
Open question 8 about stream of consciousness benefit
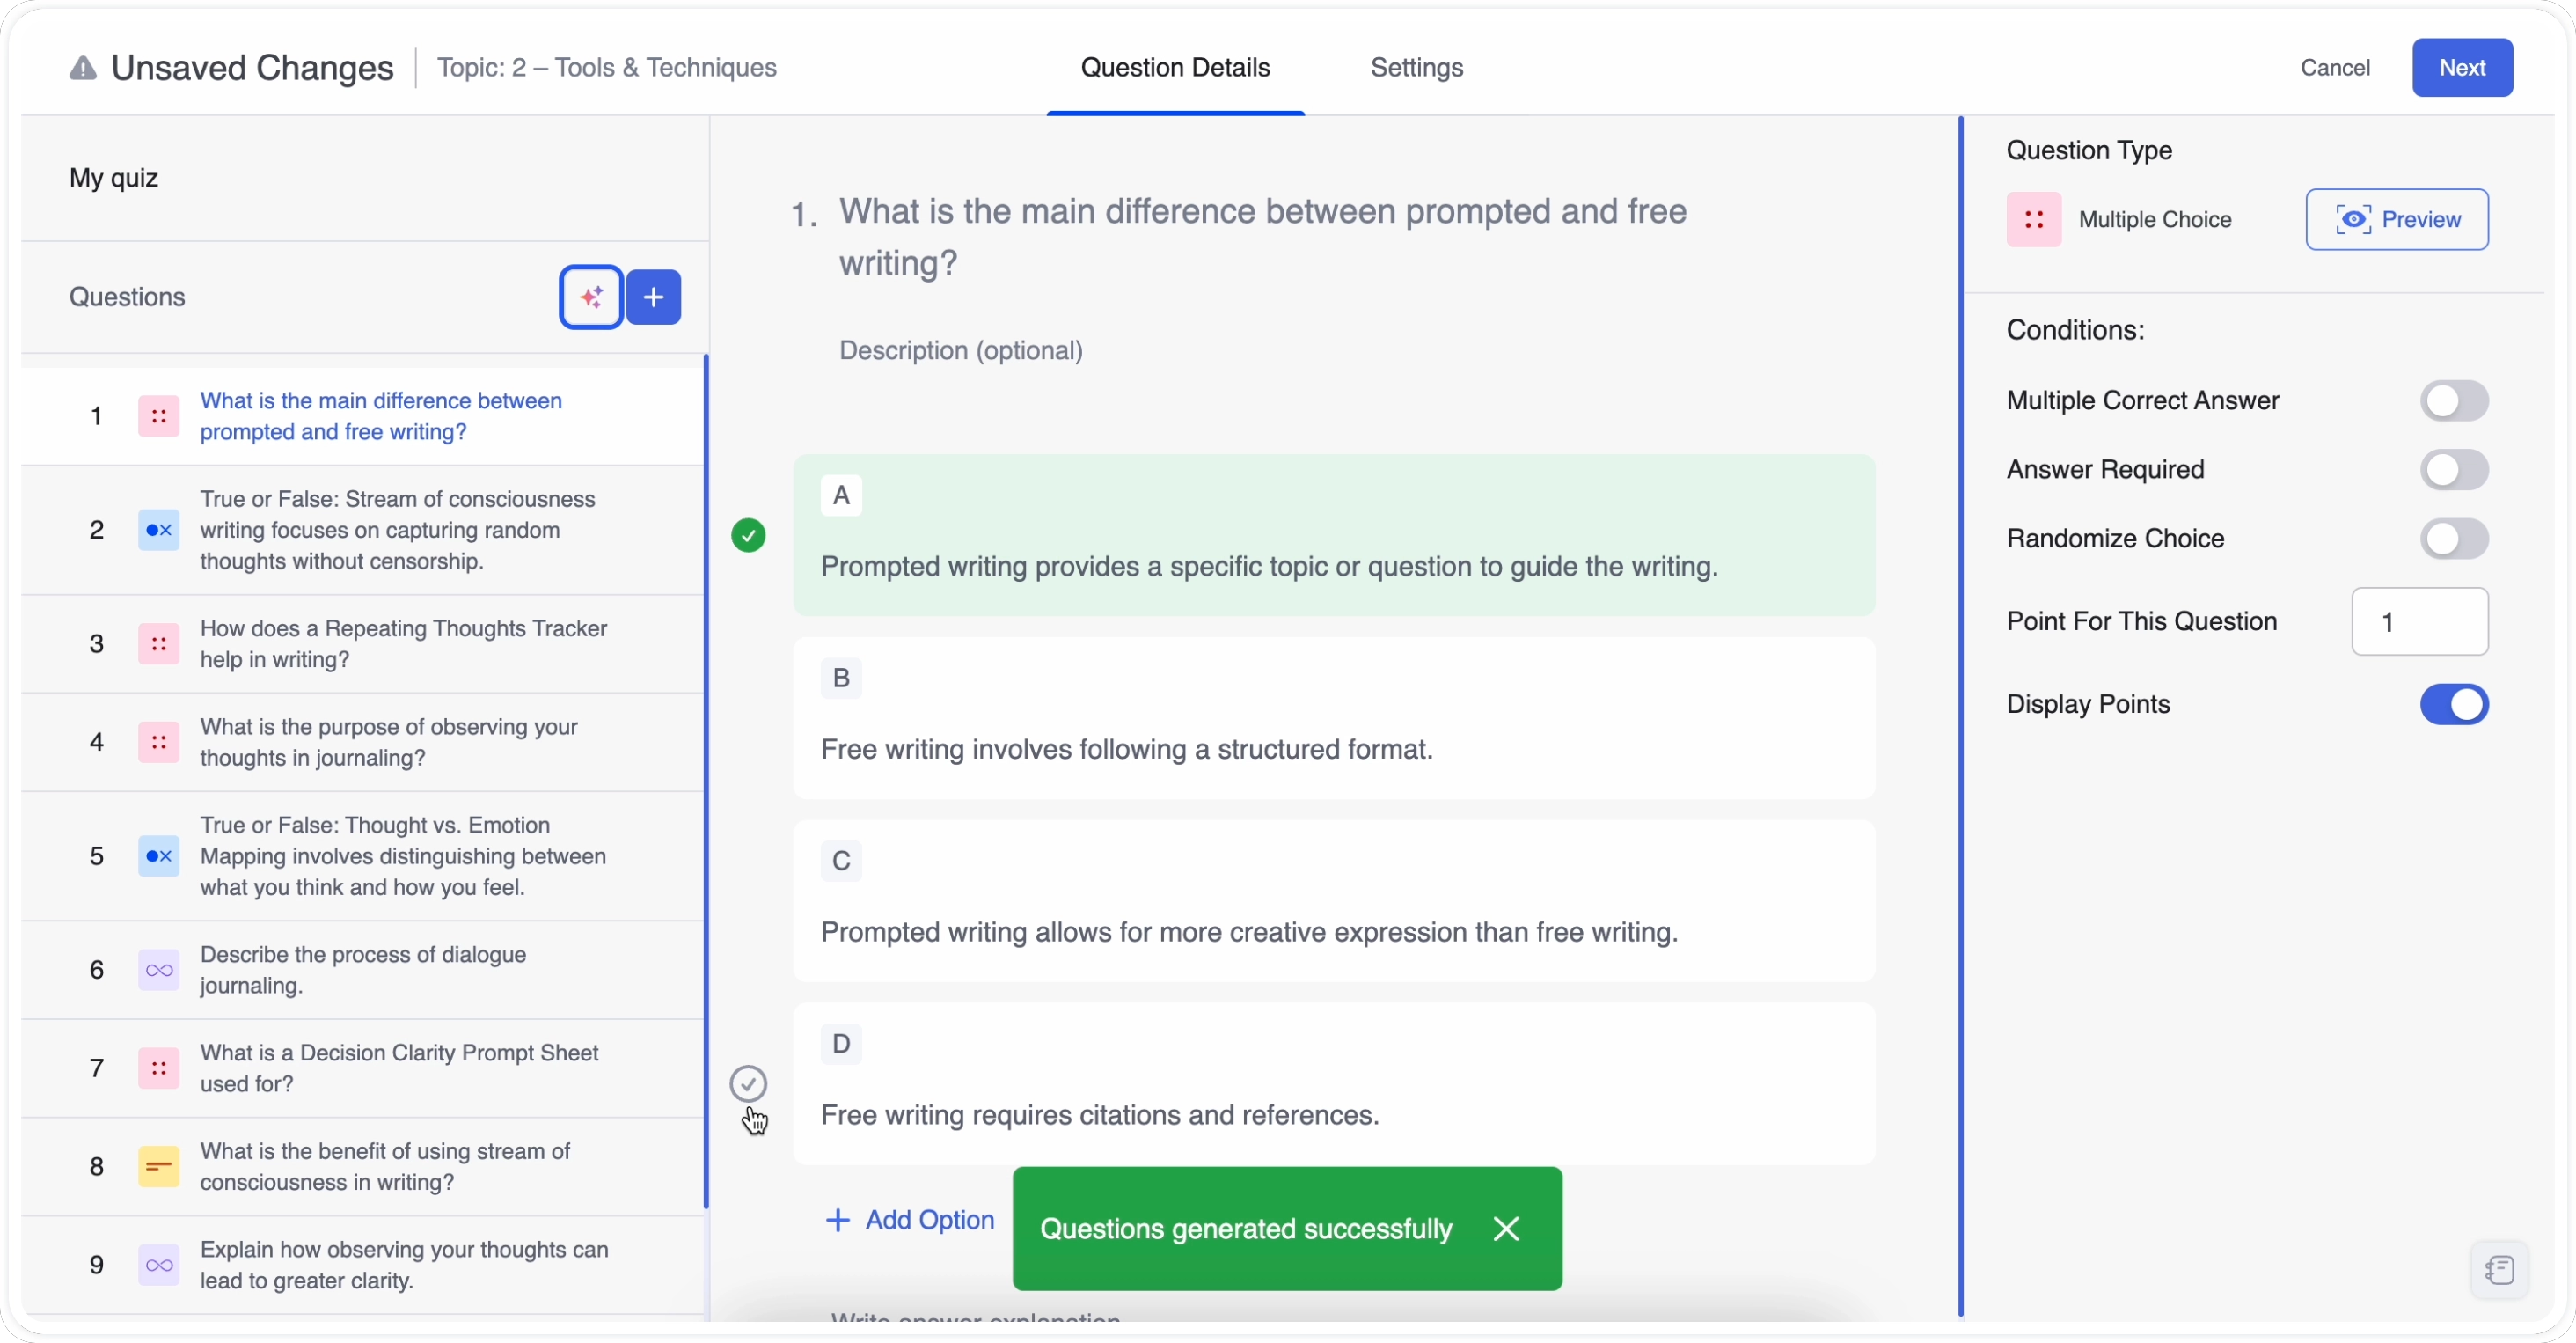[x=363, y=1166]
